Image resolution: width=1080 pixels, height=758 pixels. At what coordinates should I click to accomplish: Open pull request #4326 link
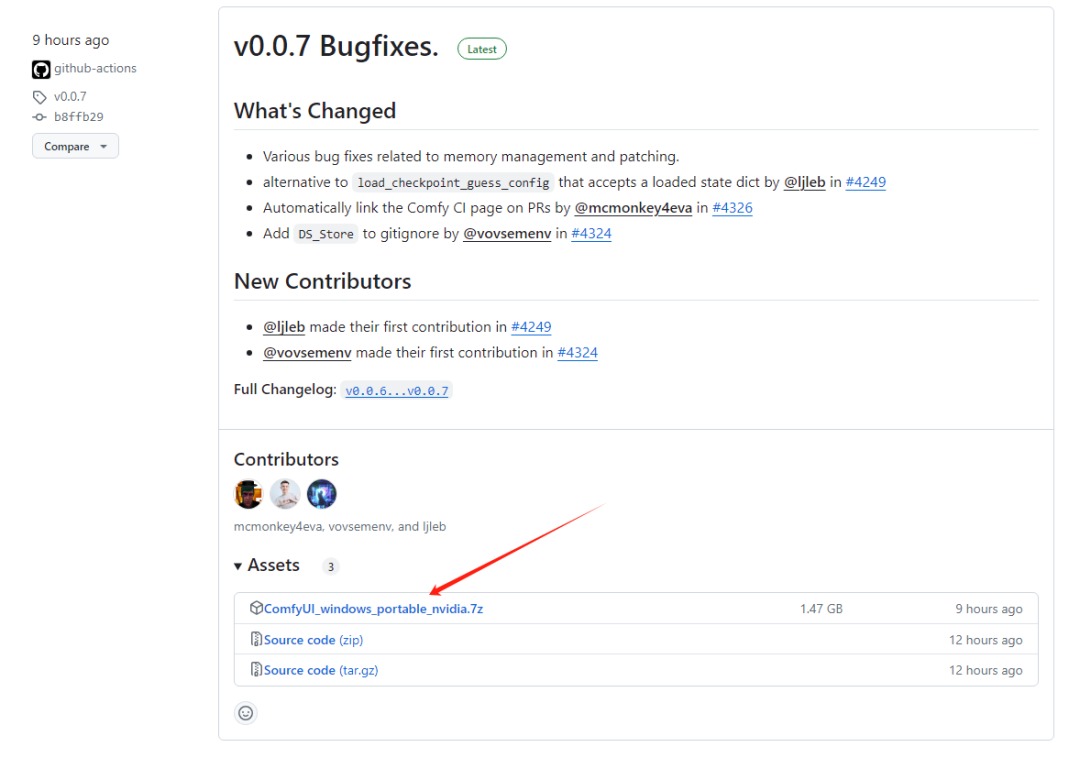pyautogui.click(x=732, y=208)
